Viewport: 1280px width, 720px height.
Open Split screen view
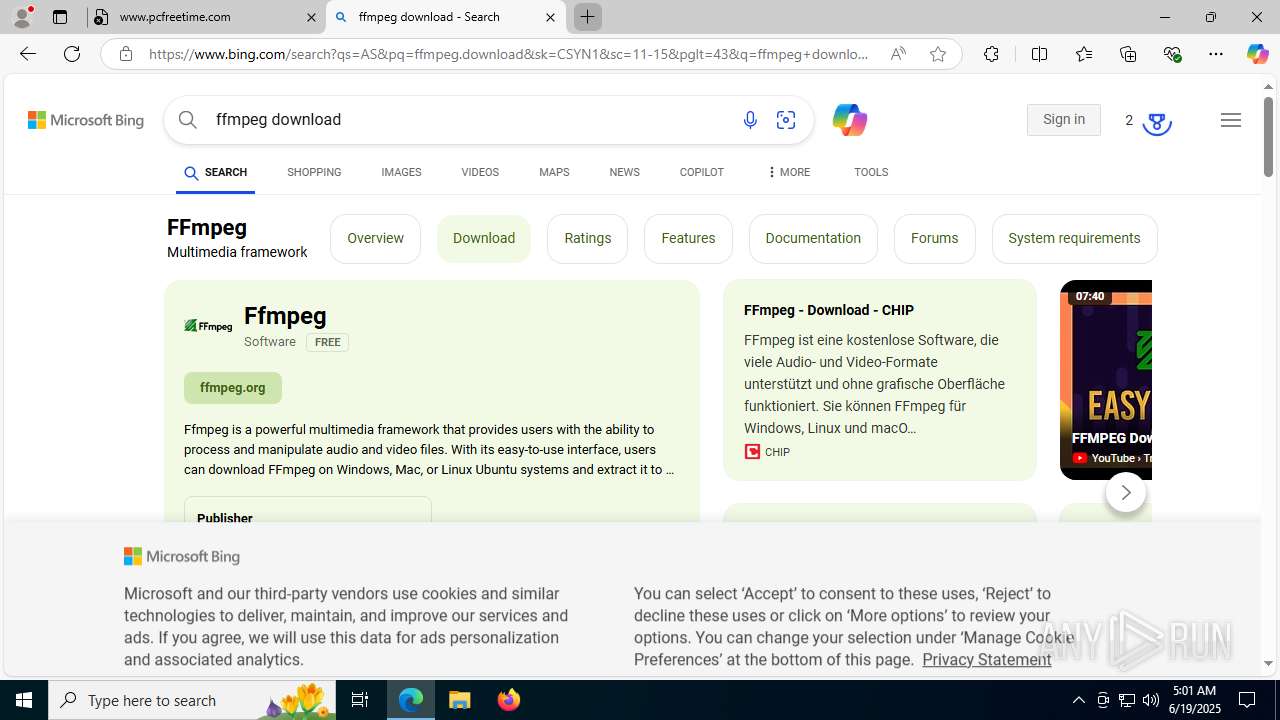[1039, 54]
